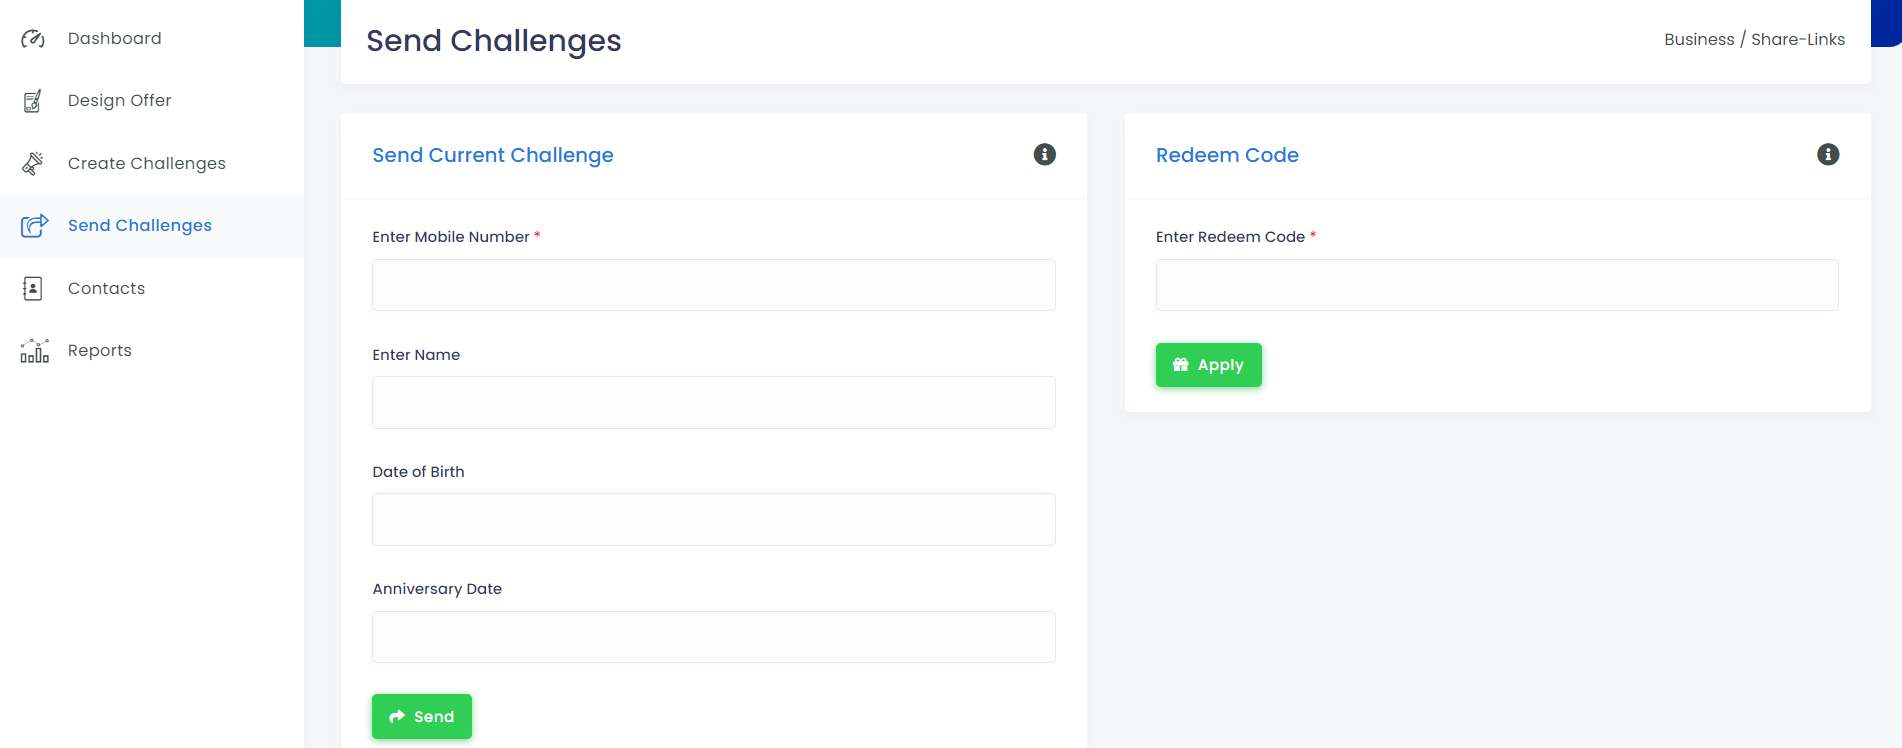
Task: Click the Design Offer pencil icon
Action: pyautogui.click(x=33, y=101)
